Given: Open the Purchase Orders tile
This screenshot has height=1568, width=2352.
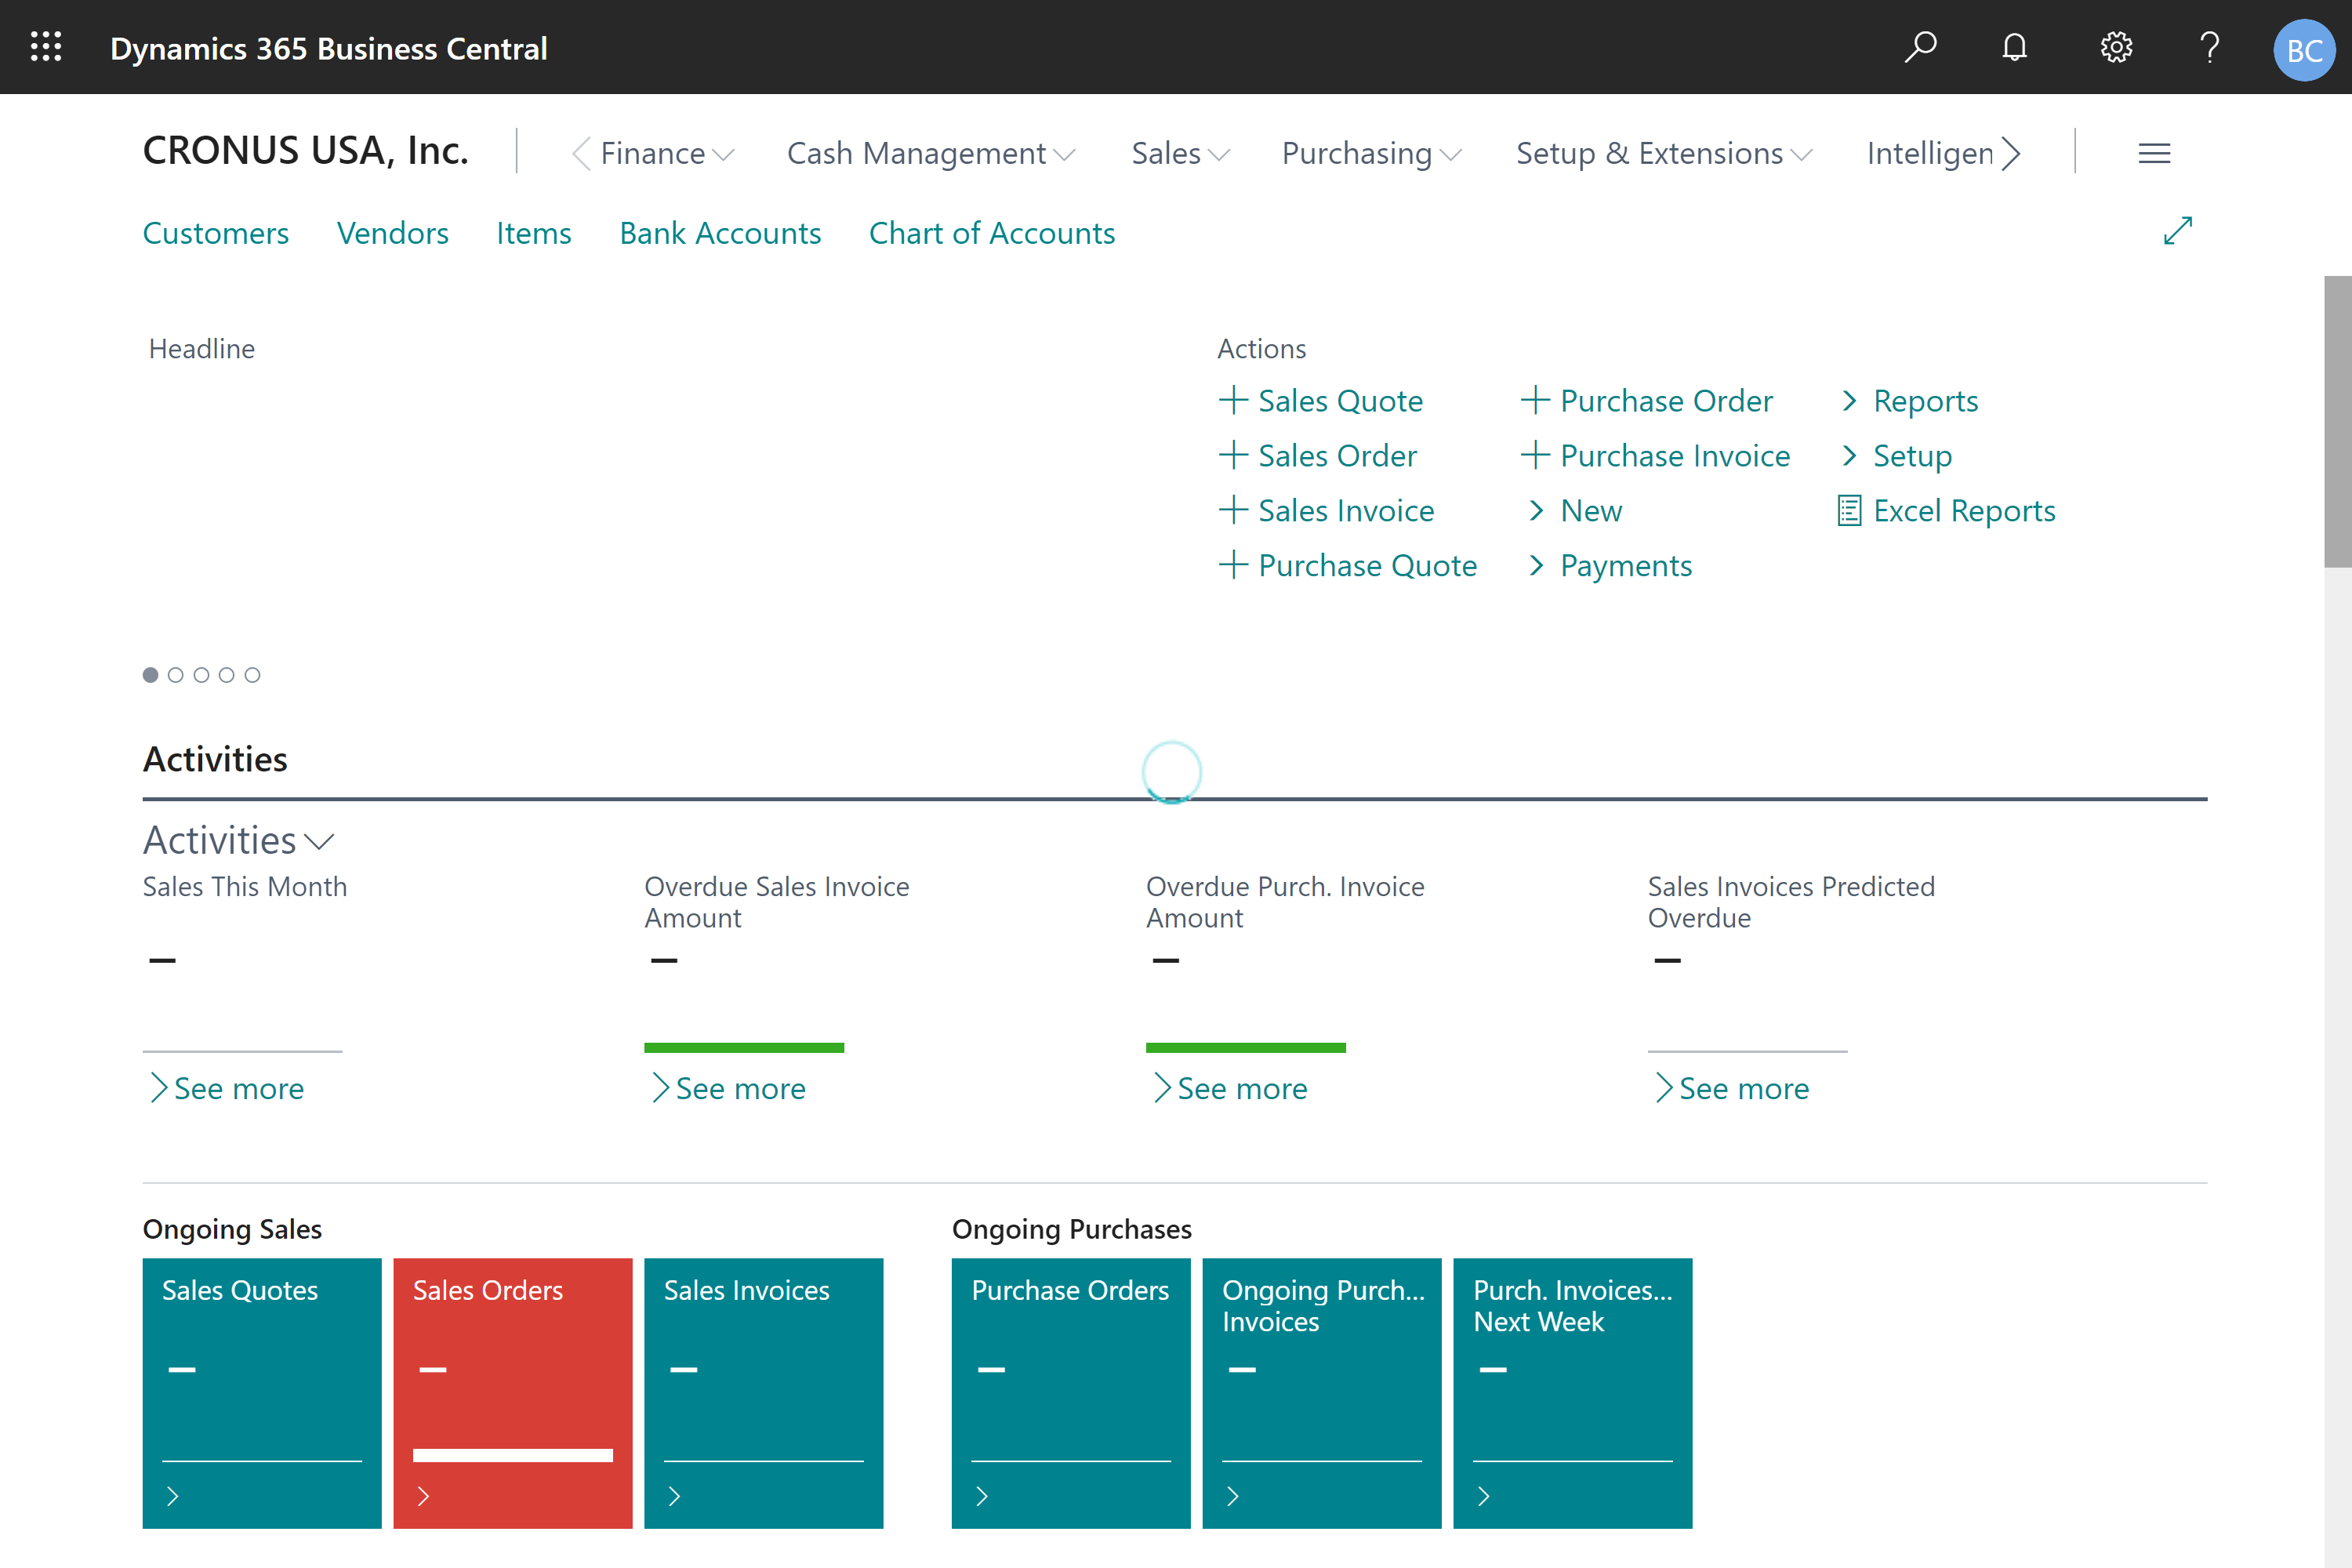Looking at the screenshot, I should [1071, 1393].
